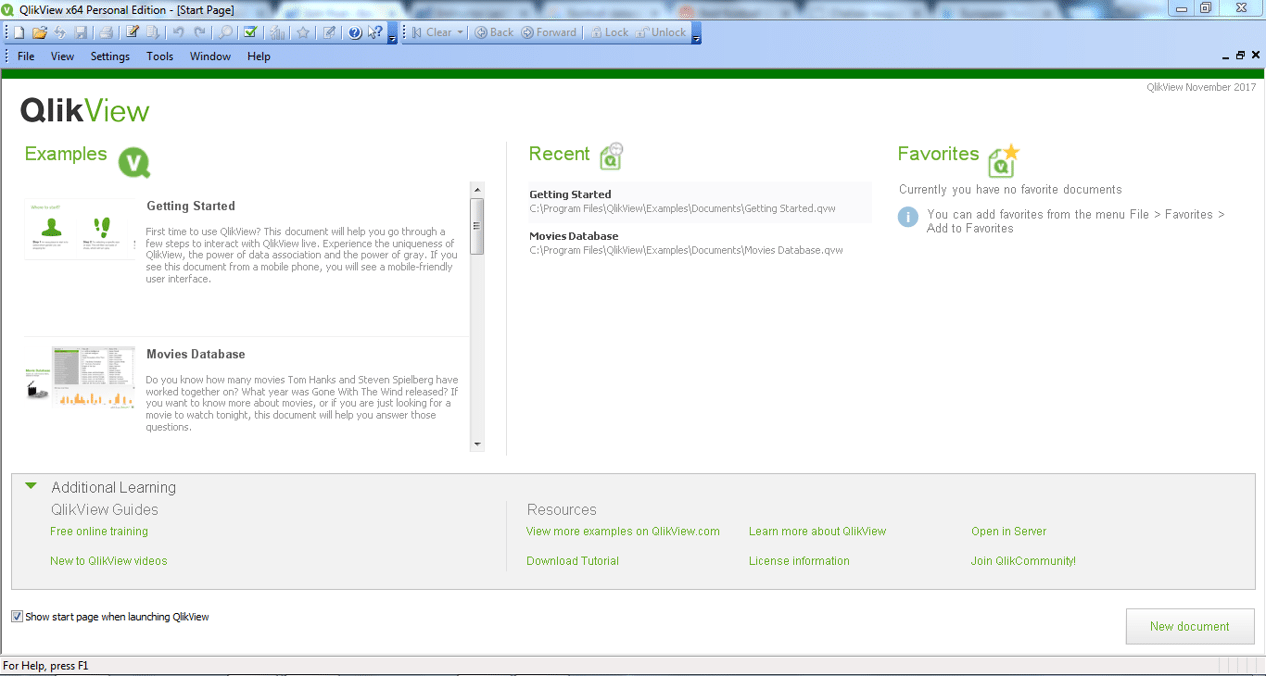Click the Undo arrow icon
Viewport: 1266px width, 676px height.
coord(178,32)
